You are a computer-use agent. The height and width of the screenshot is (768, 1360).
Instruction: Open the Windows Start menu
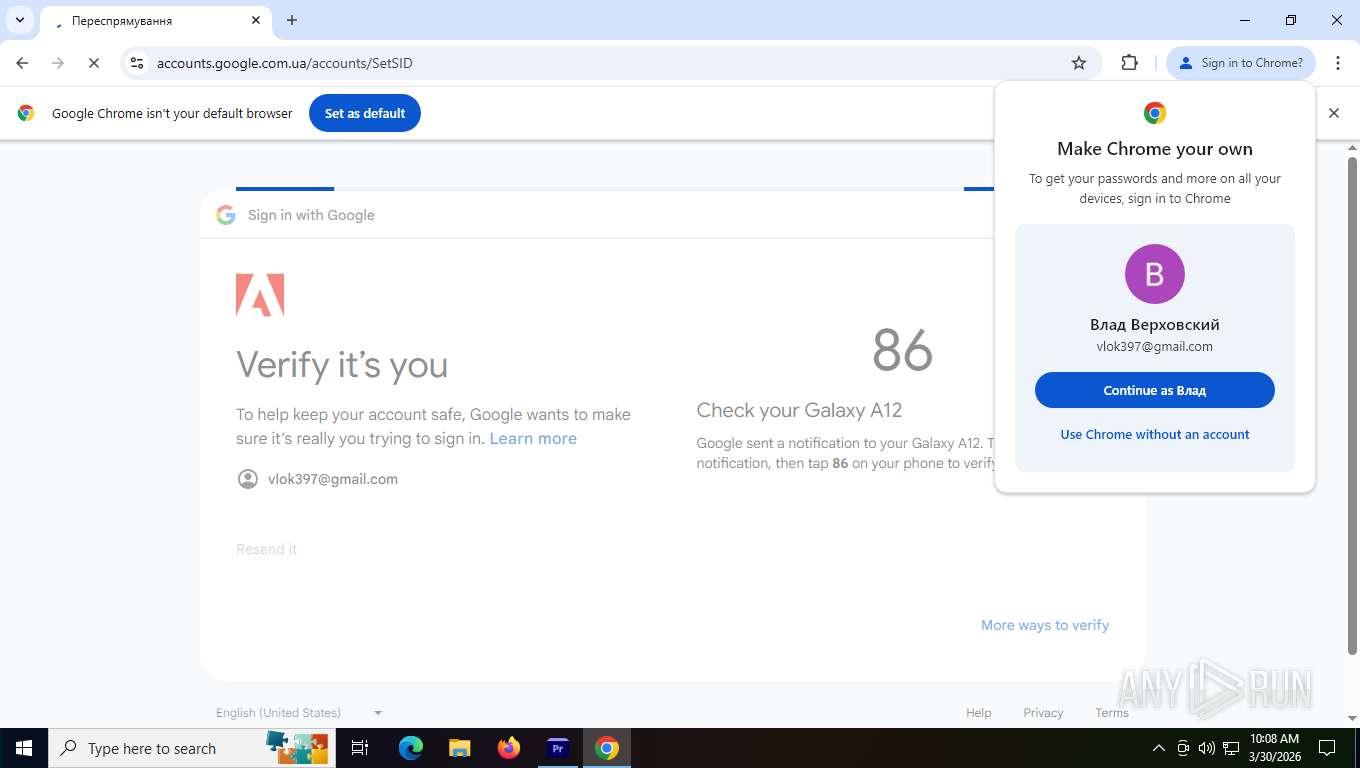point(24,748)
